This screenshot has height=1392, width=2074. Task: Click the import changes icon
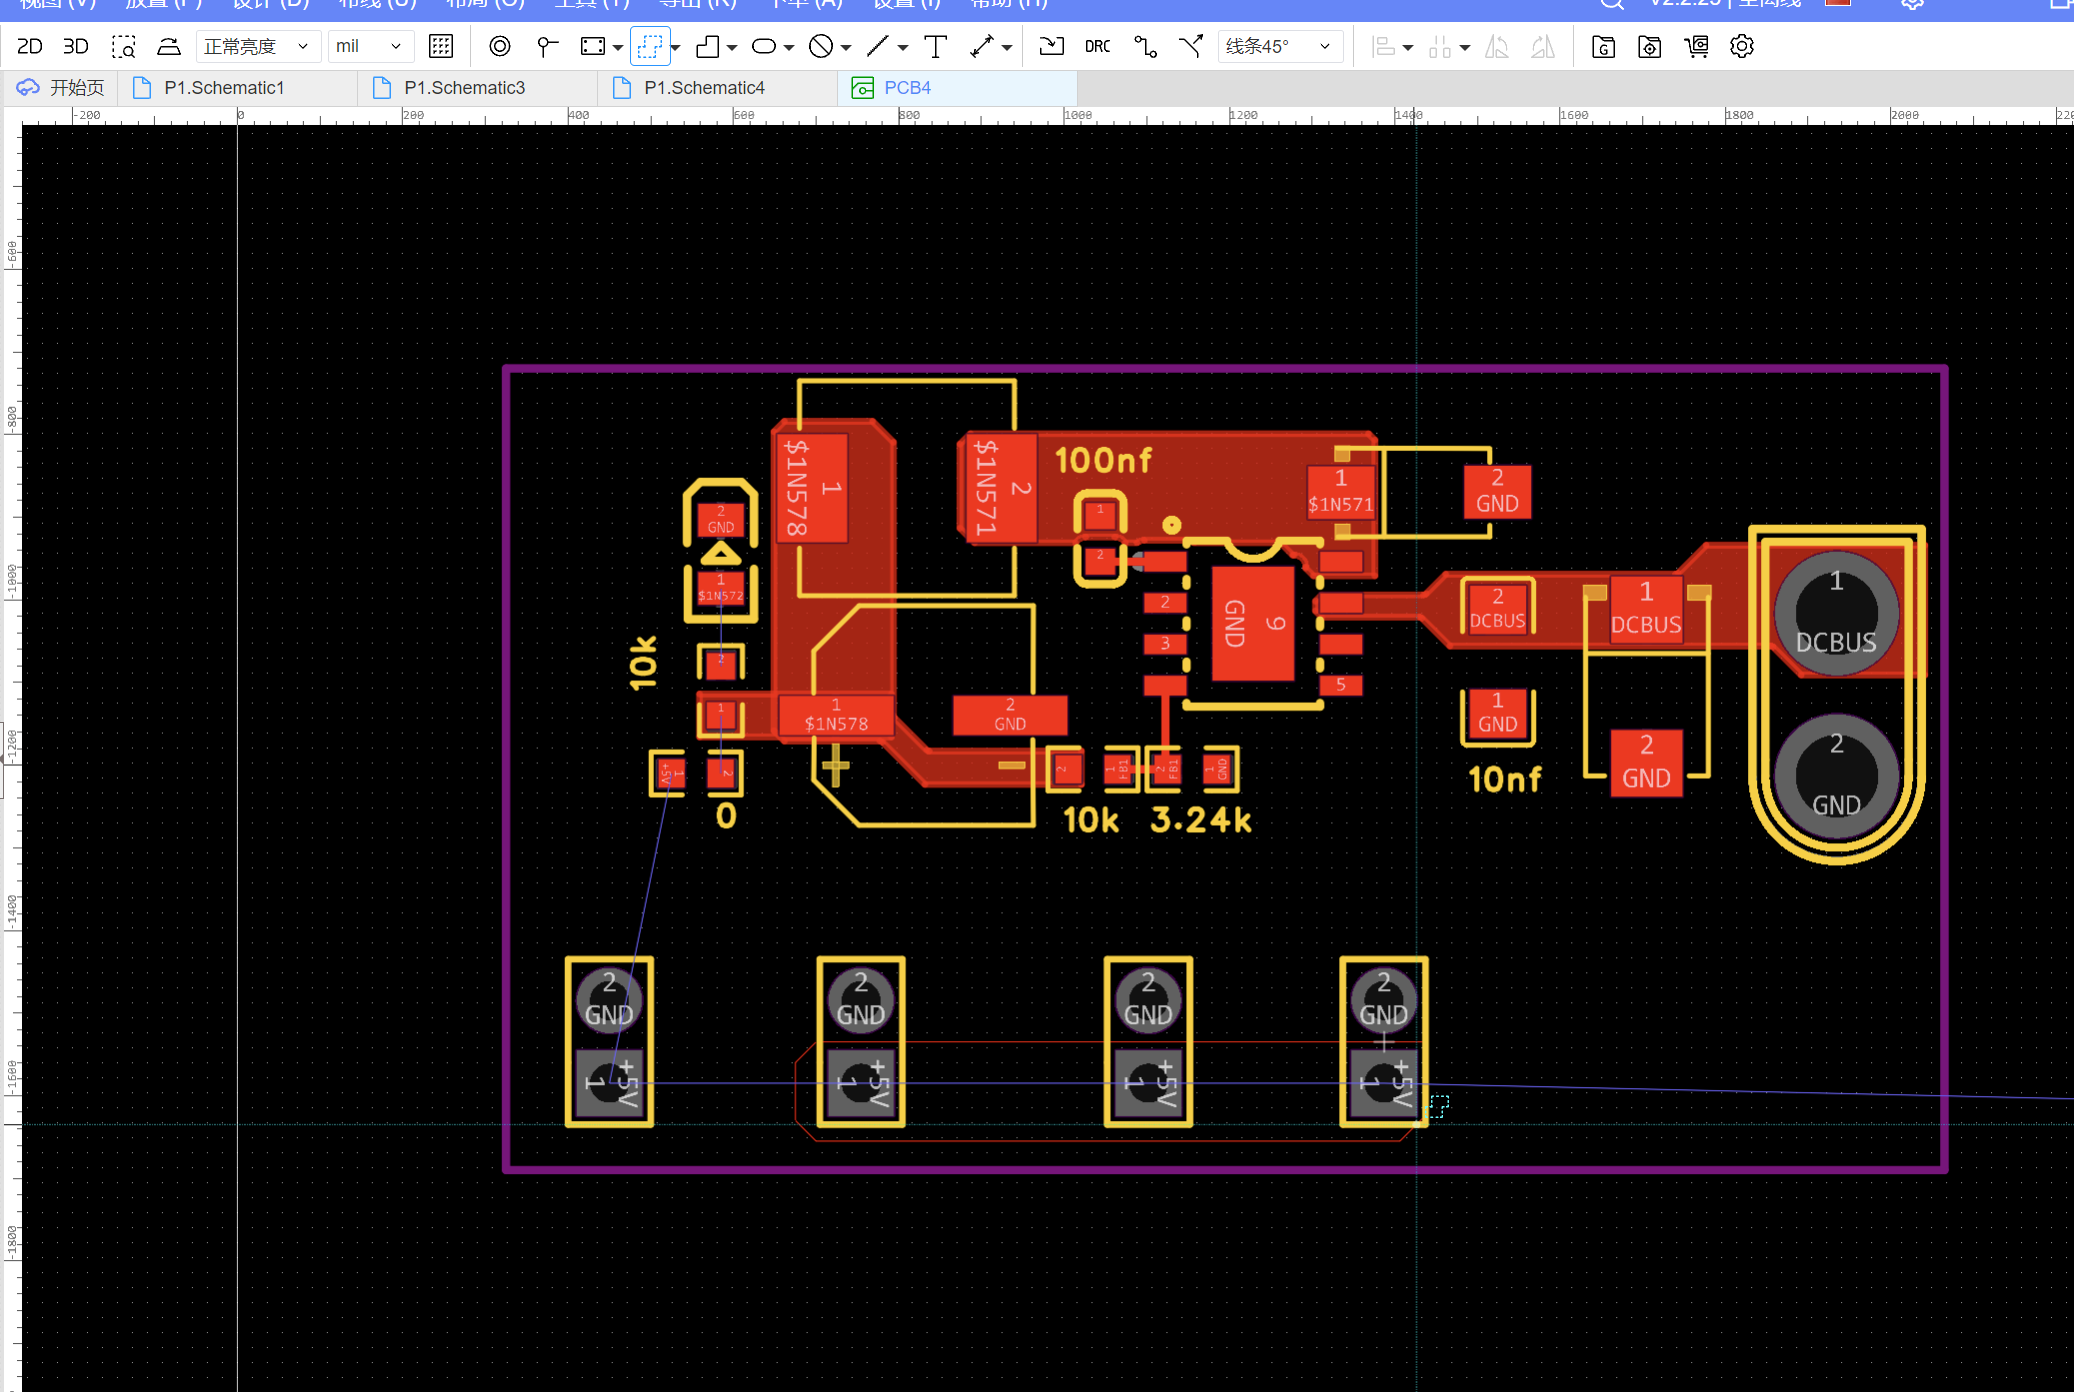point(1052,46)
